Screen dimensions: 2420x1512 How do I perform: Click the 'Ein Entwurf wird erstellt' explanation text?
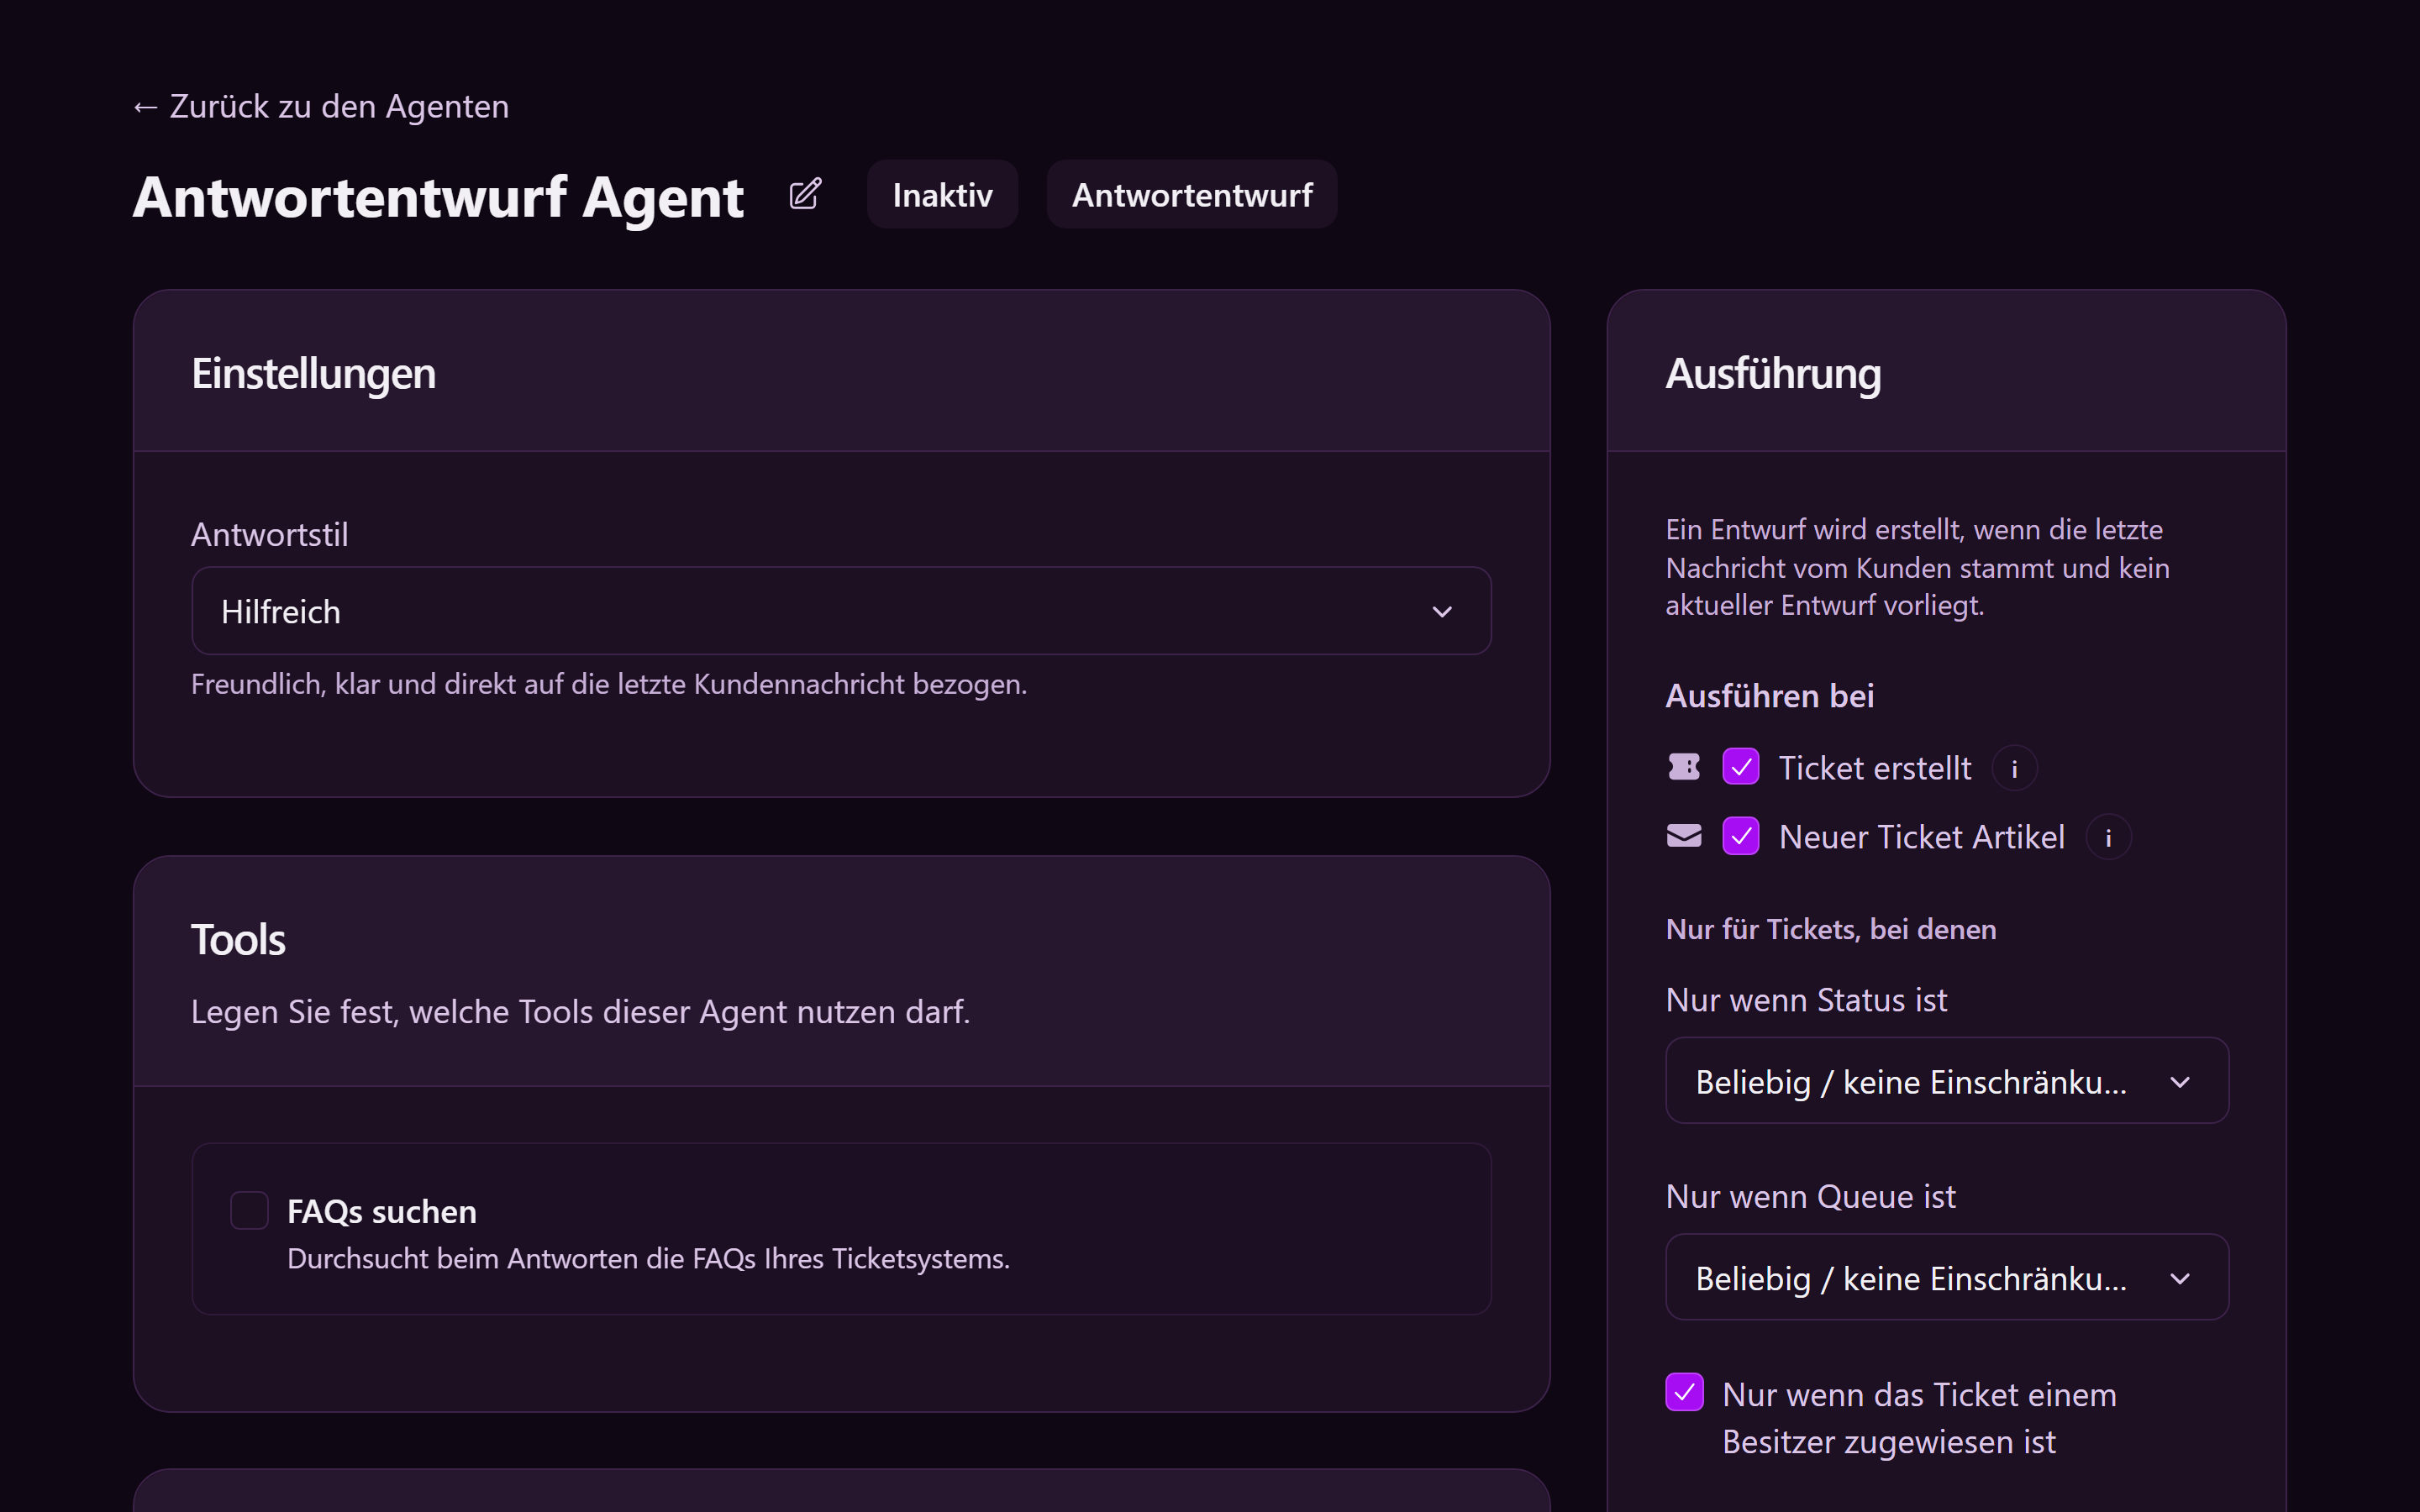tap(1917, 567)
